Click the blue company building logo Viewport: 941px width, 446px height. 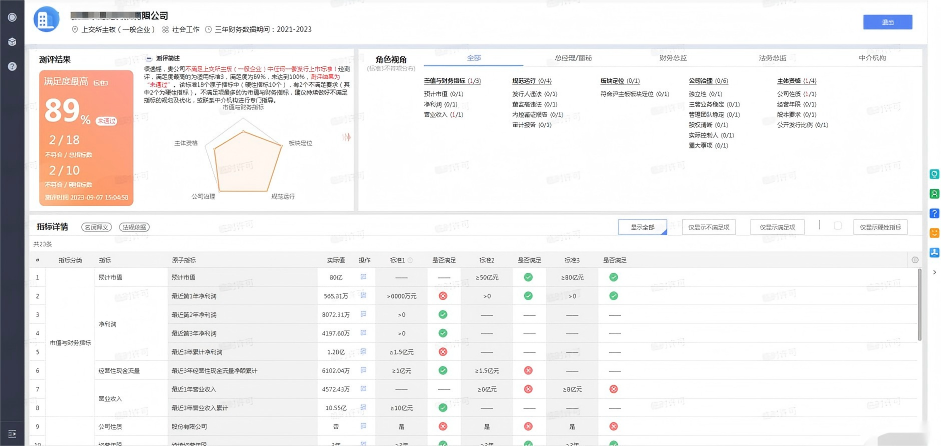pyautogui.click(x=47, y=19)
